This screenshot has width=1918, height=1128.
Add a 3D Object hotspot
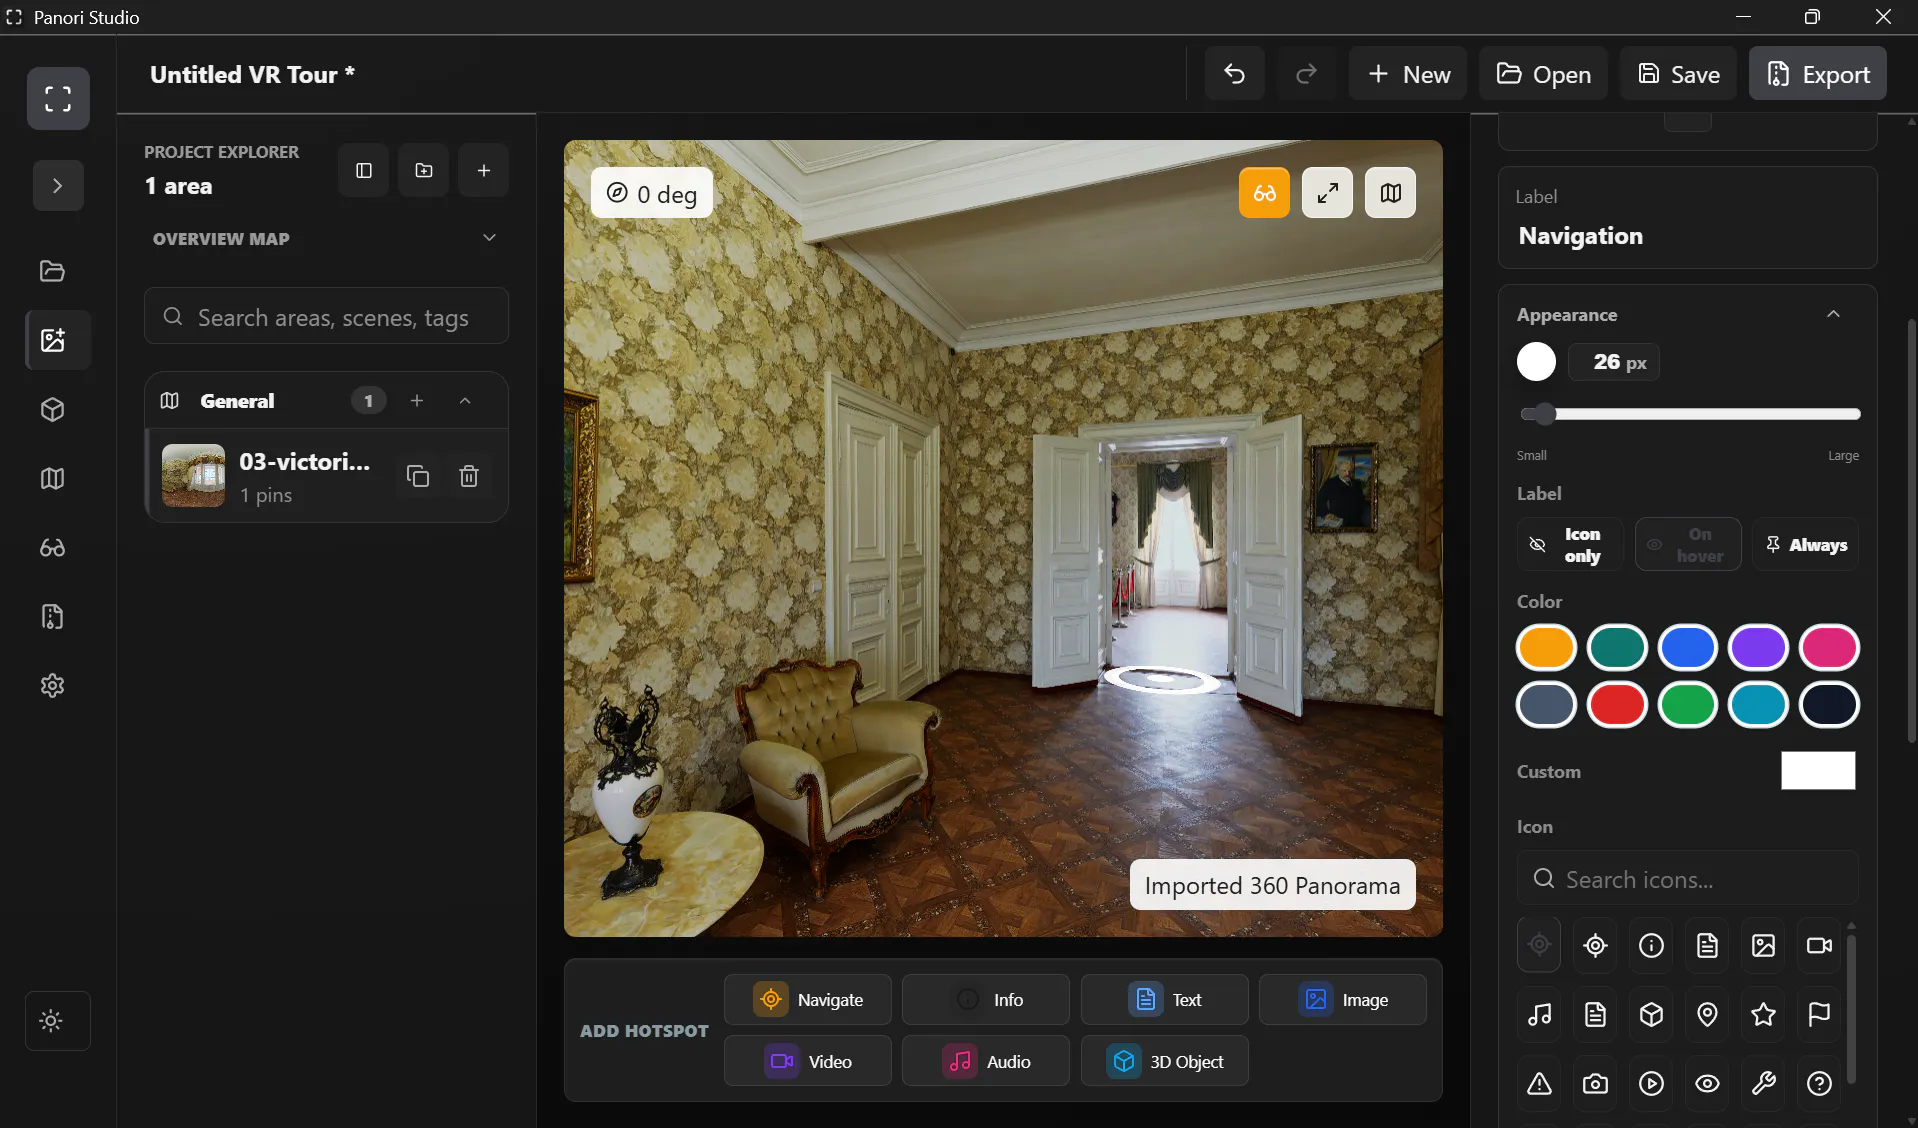click(x=1165, y=1062)
